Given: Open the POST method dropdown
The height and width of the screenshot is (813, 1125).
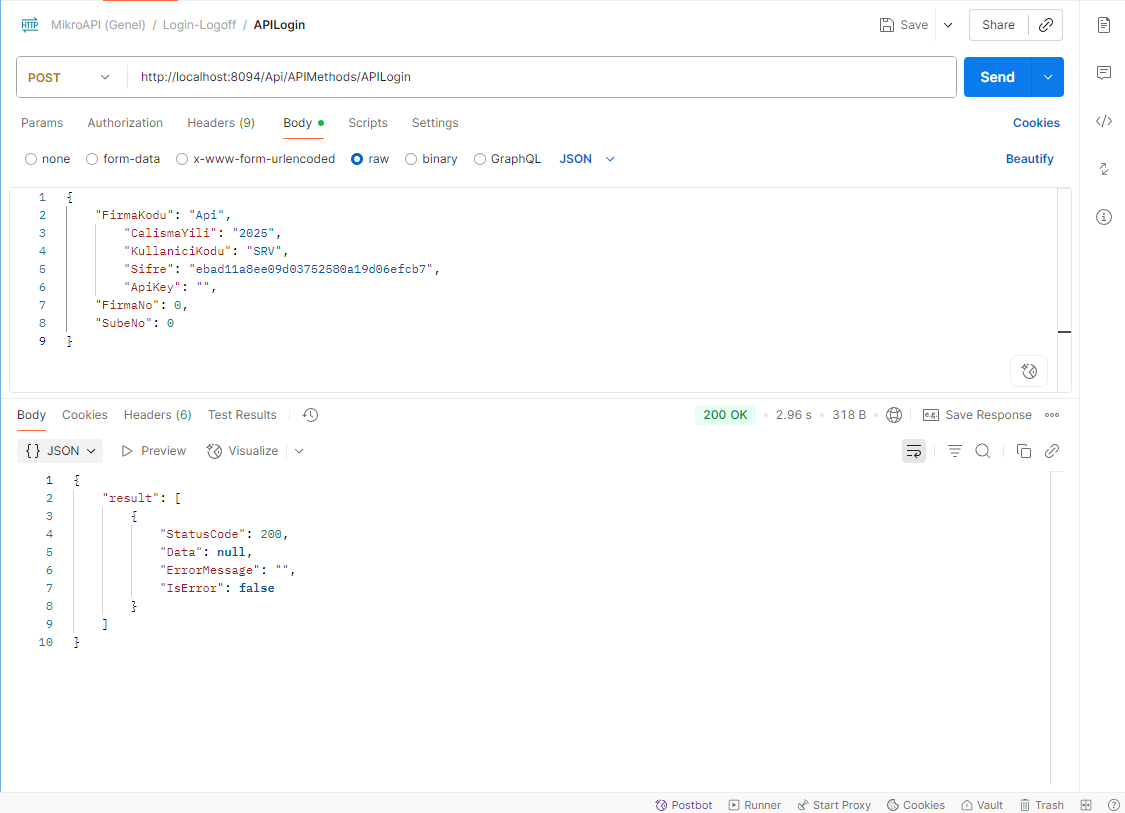Looking at the screenshot, I should [x=70, y=77].
